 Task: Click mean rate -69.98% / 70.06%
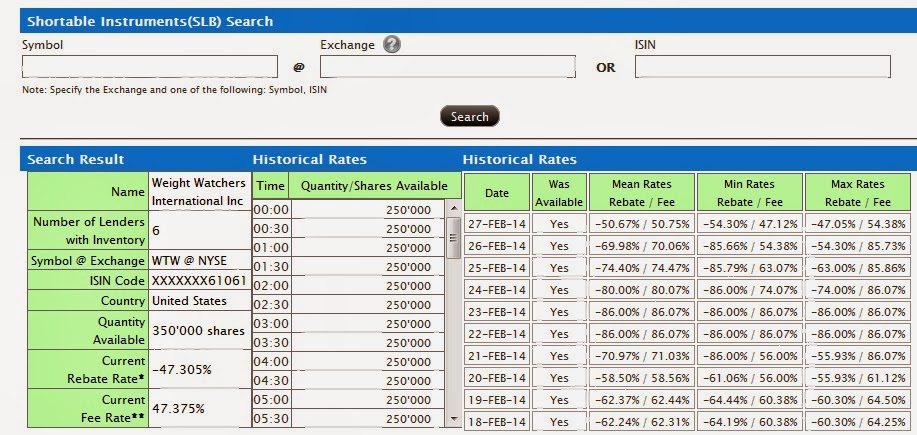pos(642,246)
